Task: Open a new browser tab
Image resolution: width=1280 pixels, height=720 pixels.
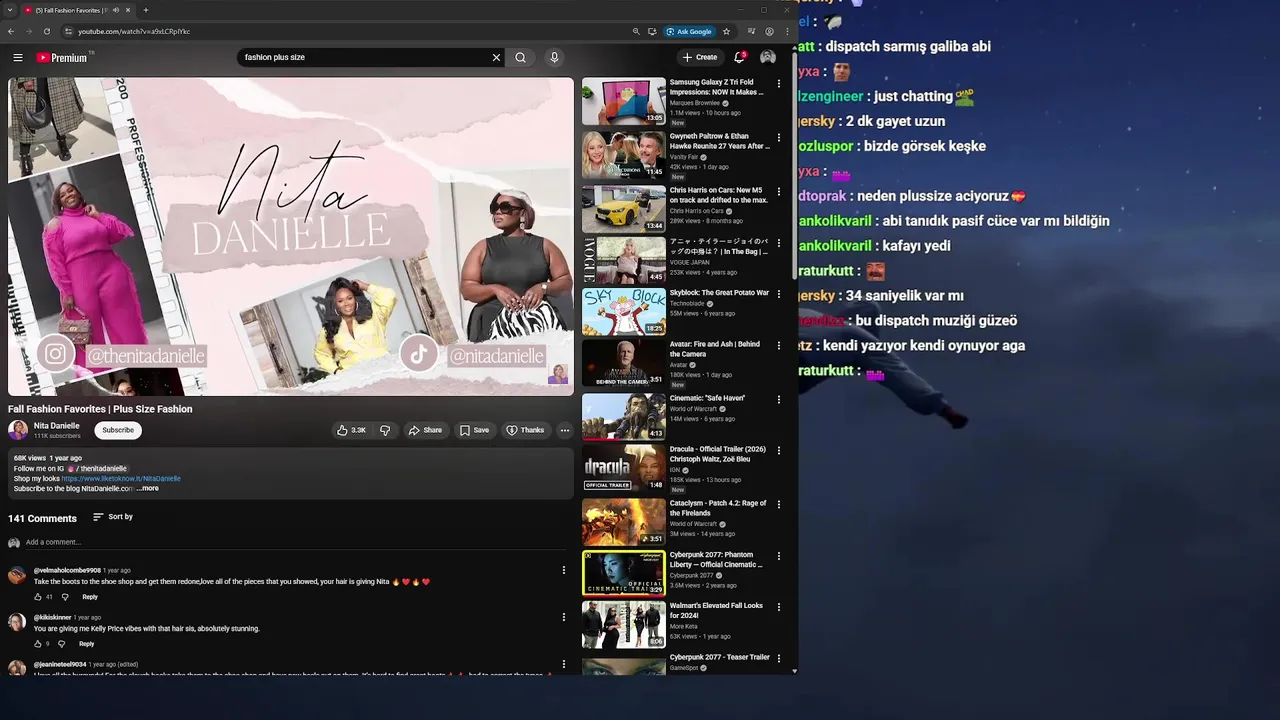Action: point(145,10)
